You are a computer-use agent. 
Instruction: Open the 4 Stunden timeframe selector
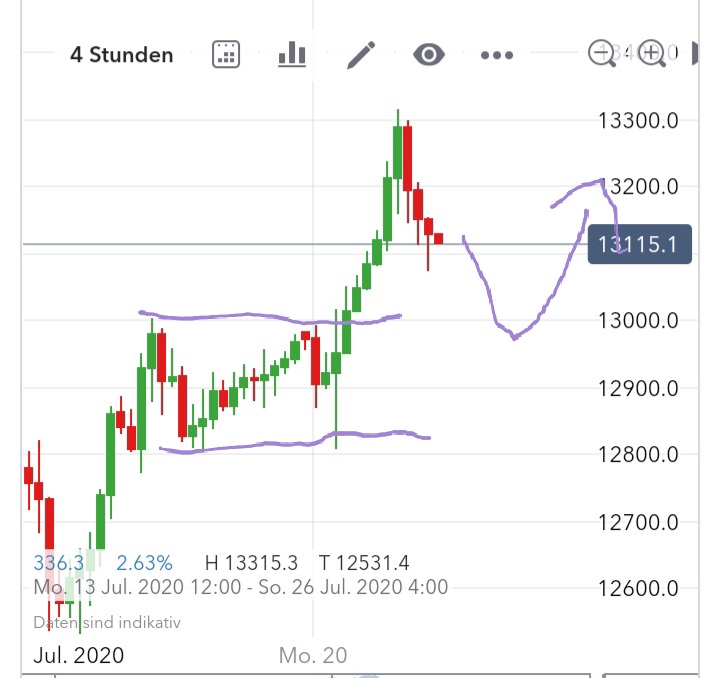[121, 55]
